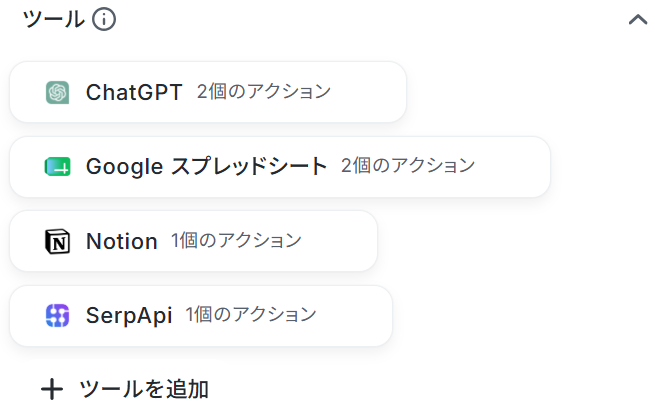Open the ChatGPT tool card

pyautogui.click(x=208, y=92)
